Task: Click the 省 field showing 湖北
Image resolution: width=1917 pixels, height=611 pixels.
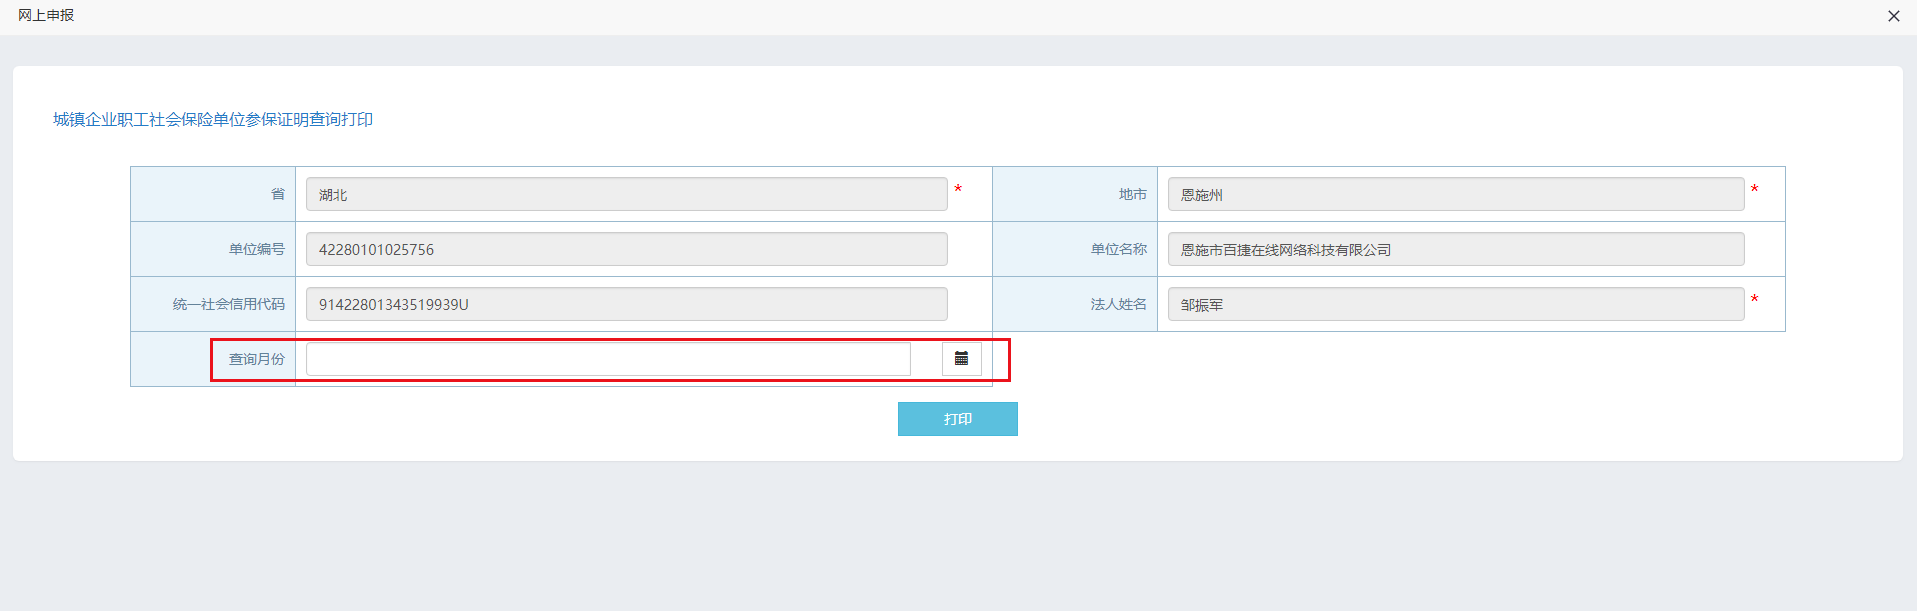Action: tap(626, 195)
